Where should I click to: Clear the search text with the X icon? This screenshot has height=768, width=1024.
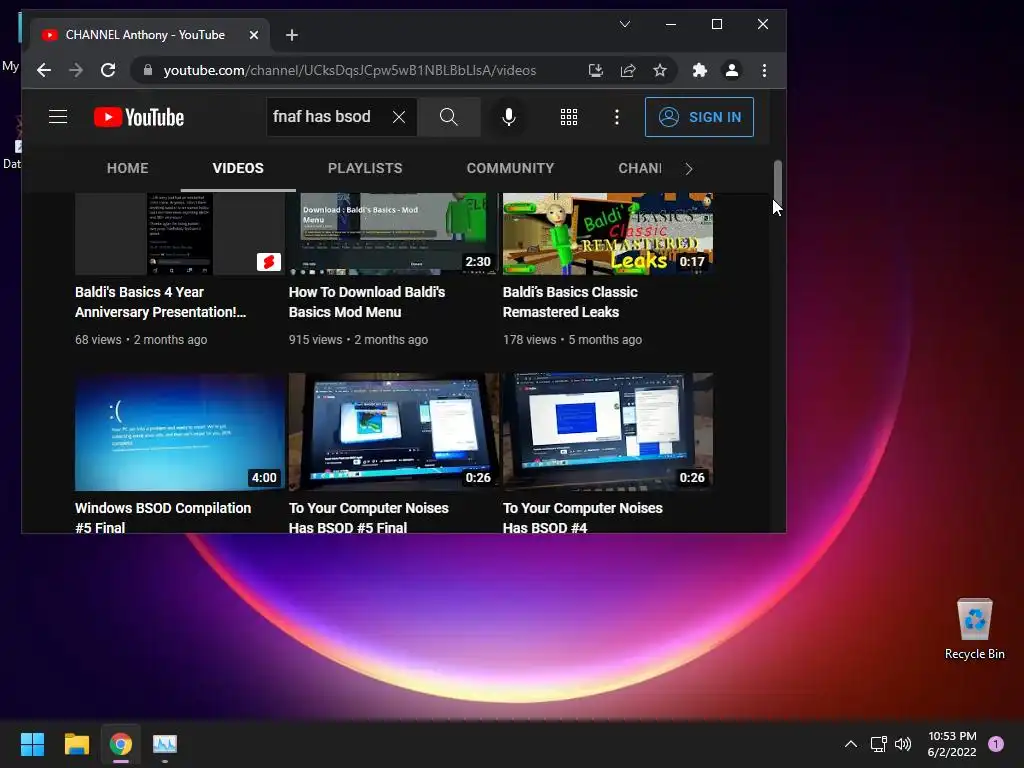click(x=398, y=117)
